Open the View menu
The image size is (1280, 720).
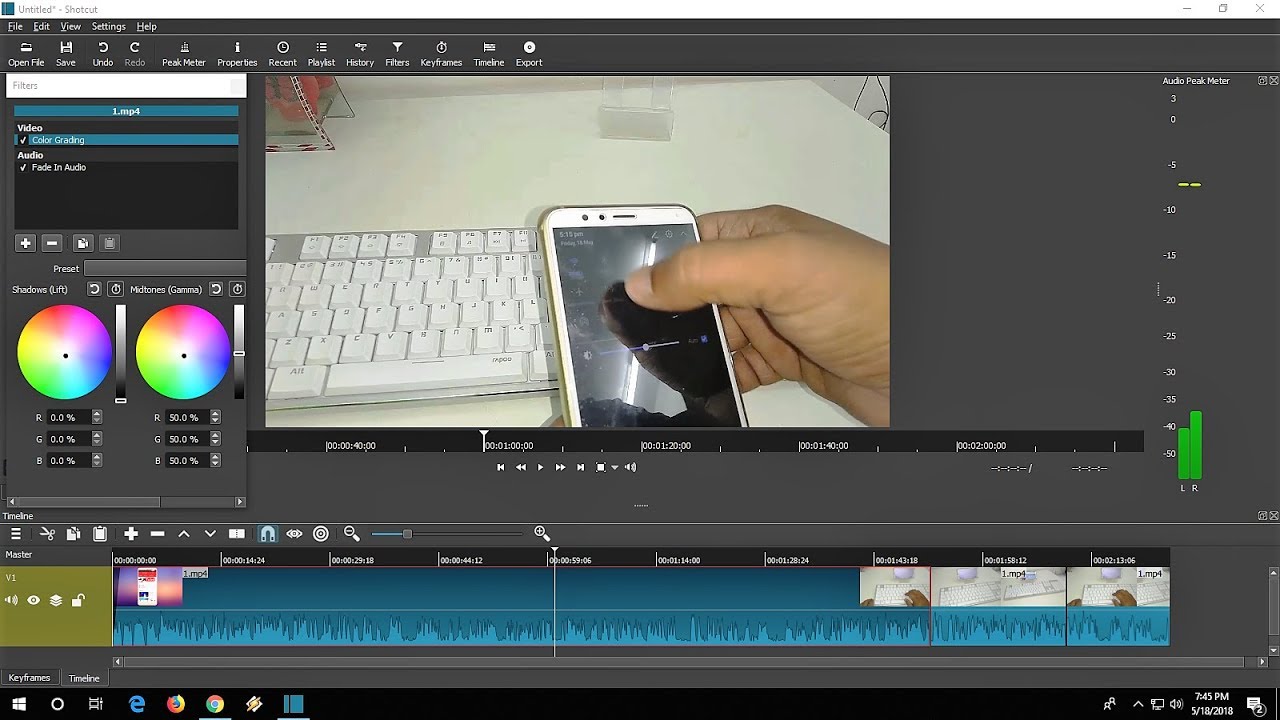click(x=70, y=27)
